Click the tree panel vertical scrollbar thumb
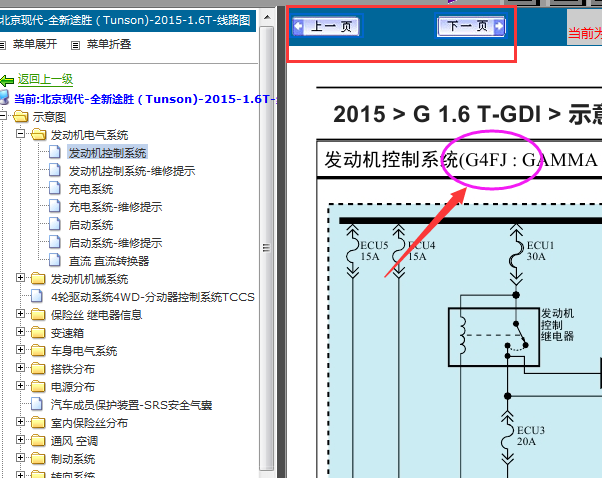The height and width of the screenshot is (478, 602). coord(267,248)
